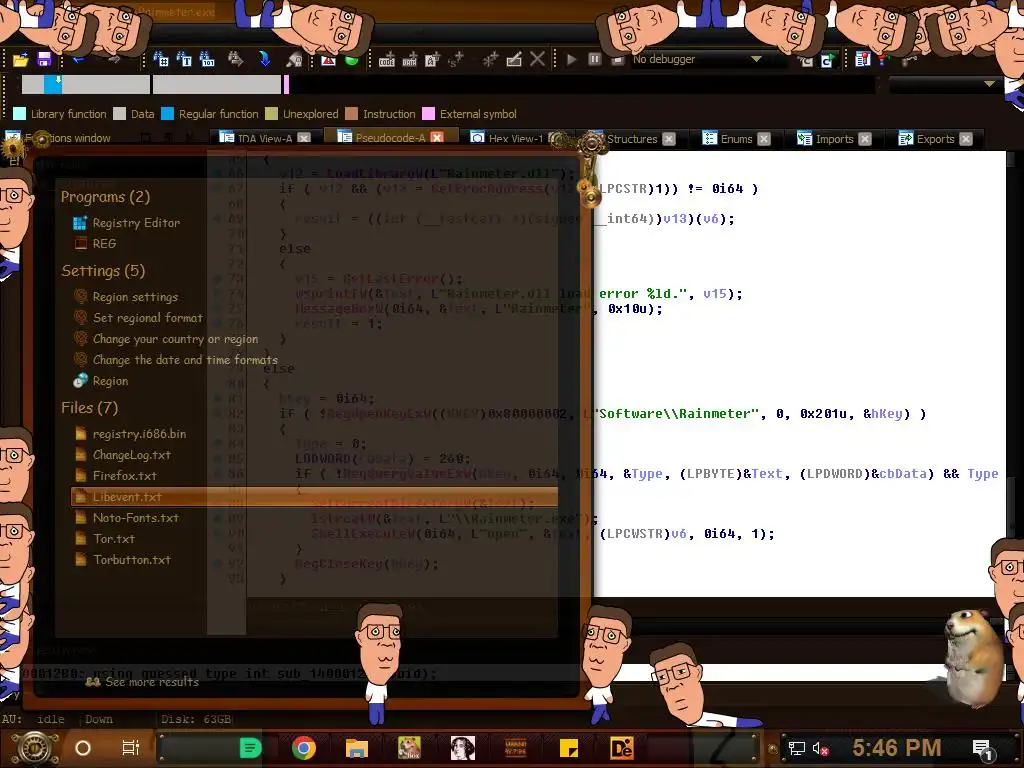This screenshot has height=768, width=1024.
Task: Click the Library function cyan color legend
Action: [x=20, y=114]
